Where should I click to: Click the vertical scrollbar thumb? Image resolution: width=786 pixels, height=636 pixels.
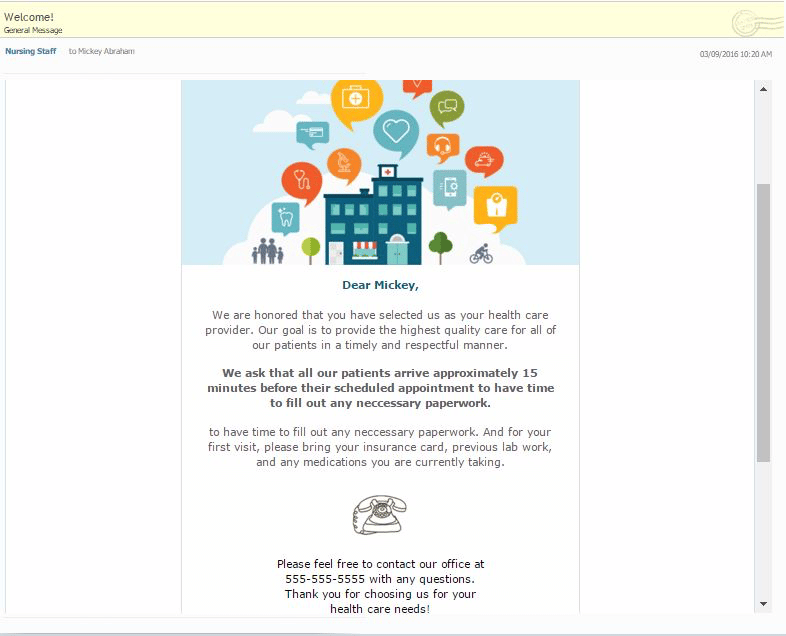[x=763, y=323]
